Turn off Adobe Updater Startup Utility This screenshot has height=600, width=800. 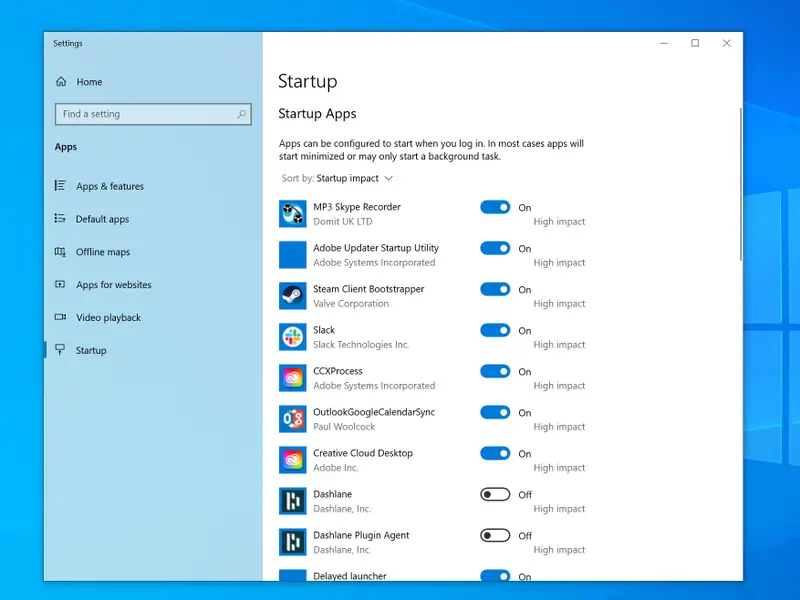(x=495, y=248)
